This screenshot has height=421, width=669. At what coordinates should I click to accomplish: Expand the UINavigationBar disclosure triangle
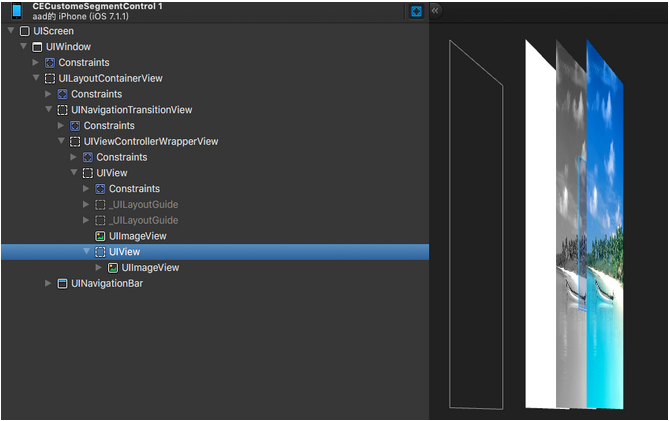[x=48, y=283]
